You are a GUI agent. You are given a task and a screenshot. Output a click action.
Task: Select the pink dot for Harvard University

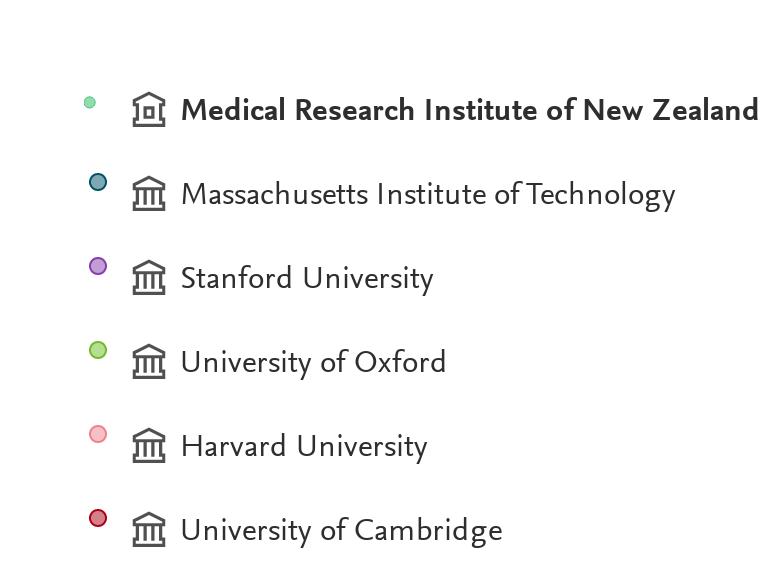[98, 434]
